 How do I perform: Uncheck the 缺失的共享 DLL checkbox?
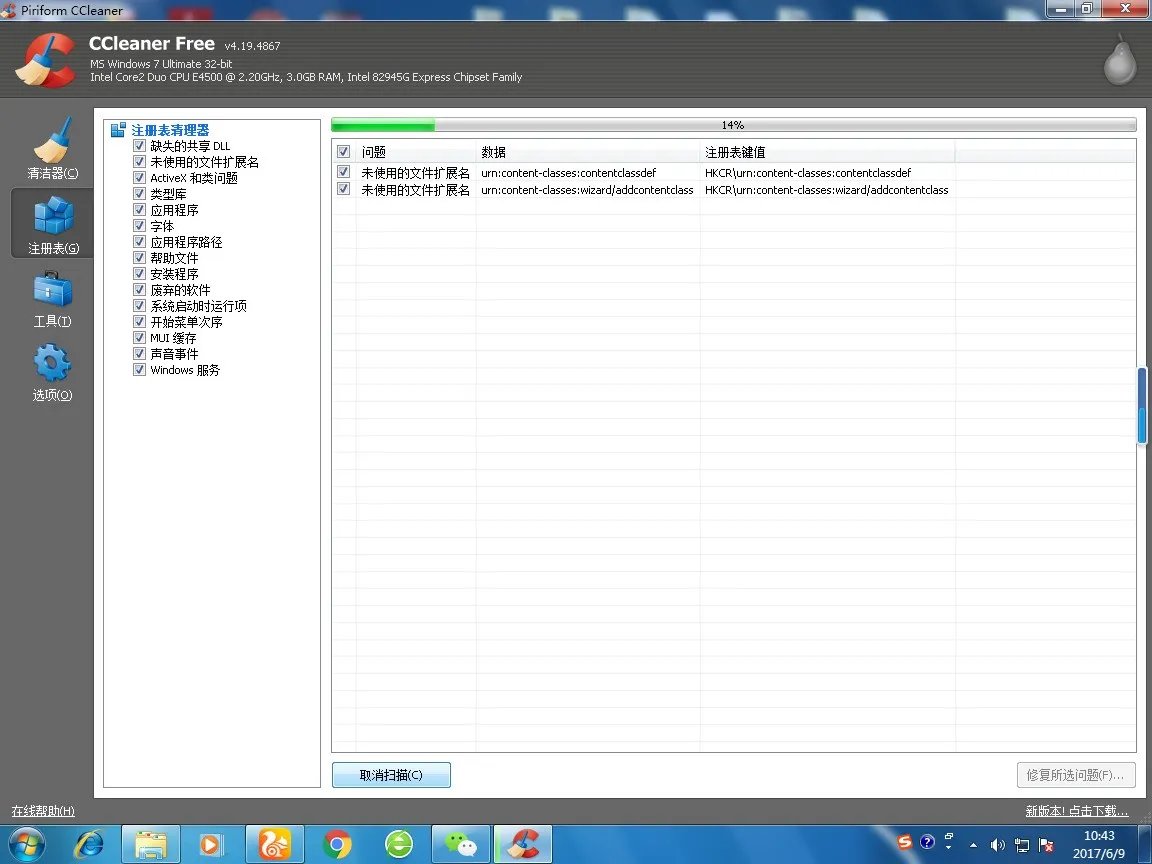pos(140,146)
